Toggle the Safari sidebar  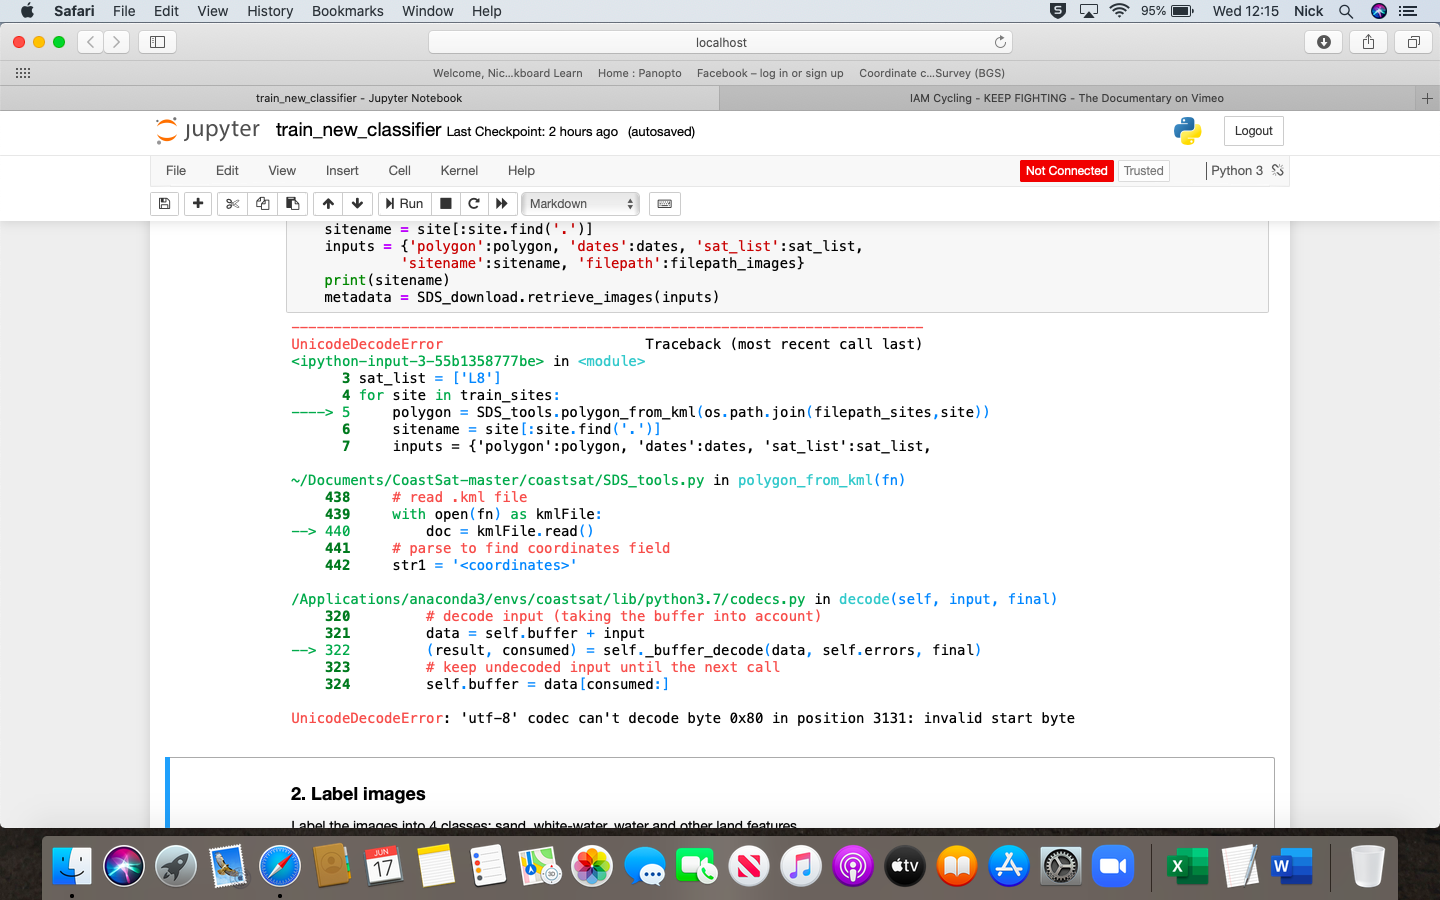pos(155,42)
